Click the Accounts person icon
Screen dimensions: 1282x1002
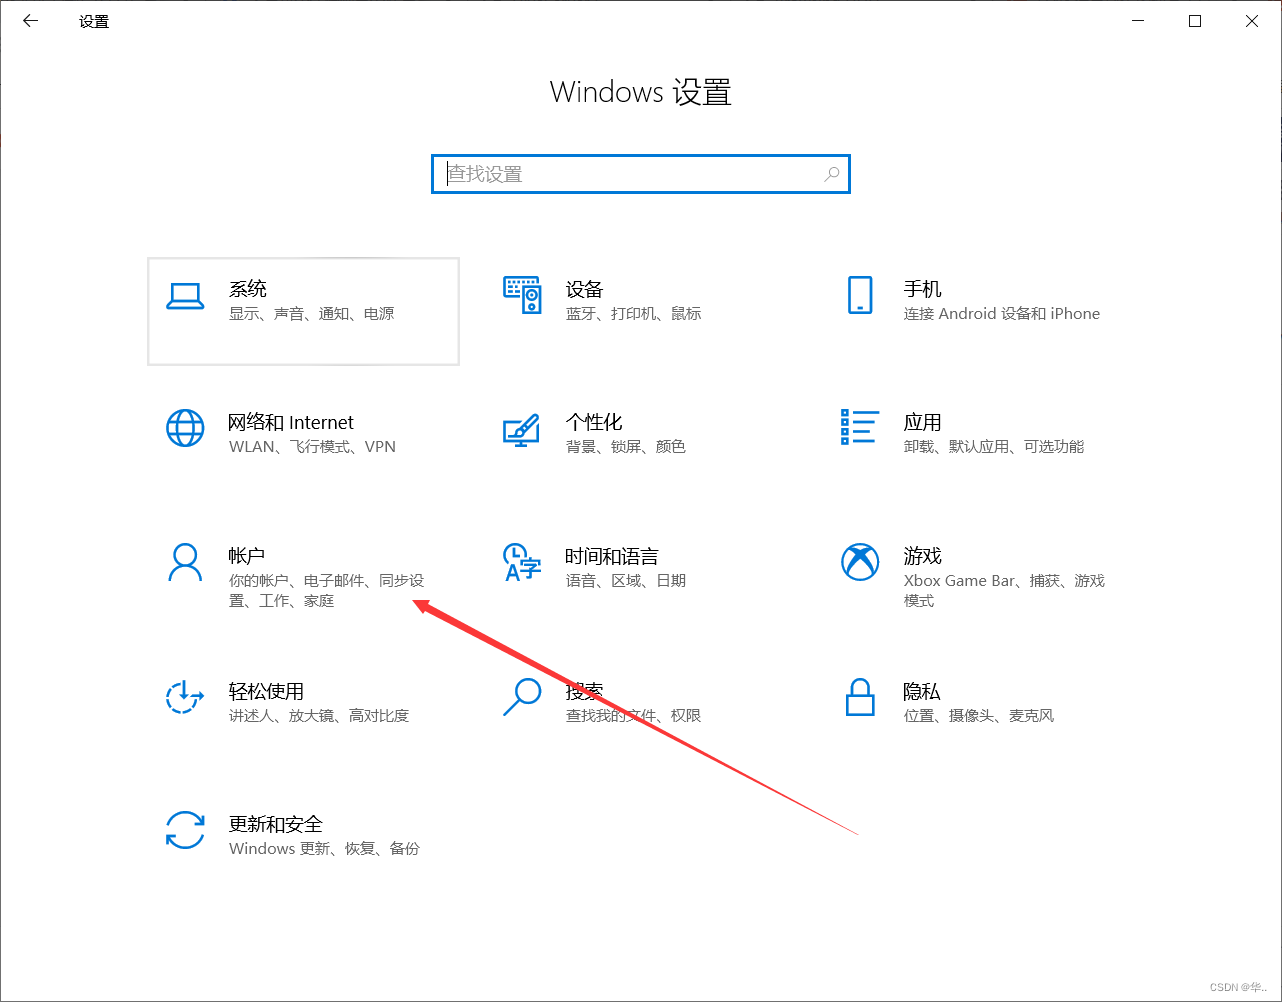tap(185, 562)
